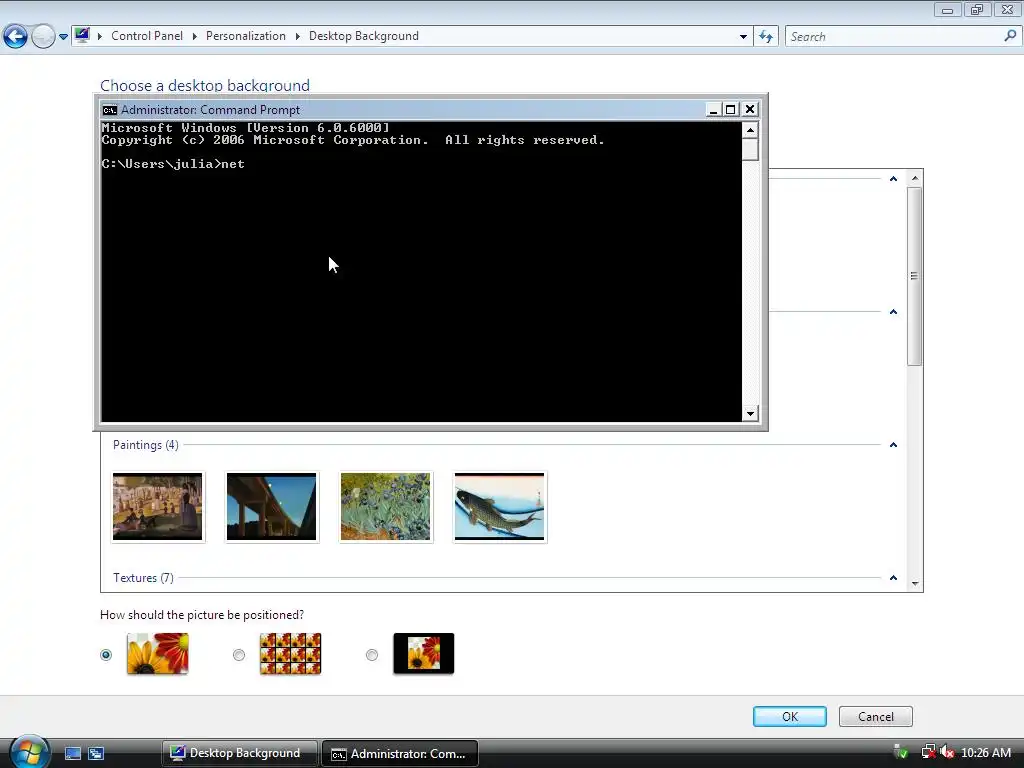The height and width of the screenshot is (768, 1024).
Task: Confirm with the OK button
Action: pyautogui.click(x=790, y=716)
